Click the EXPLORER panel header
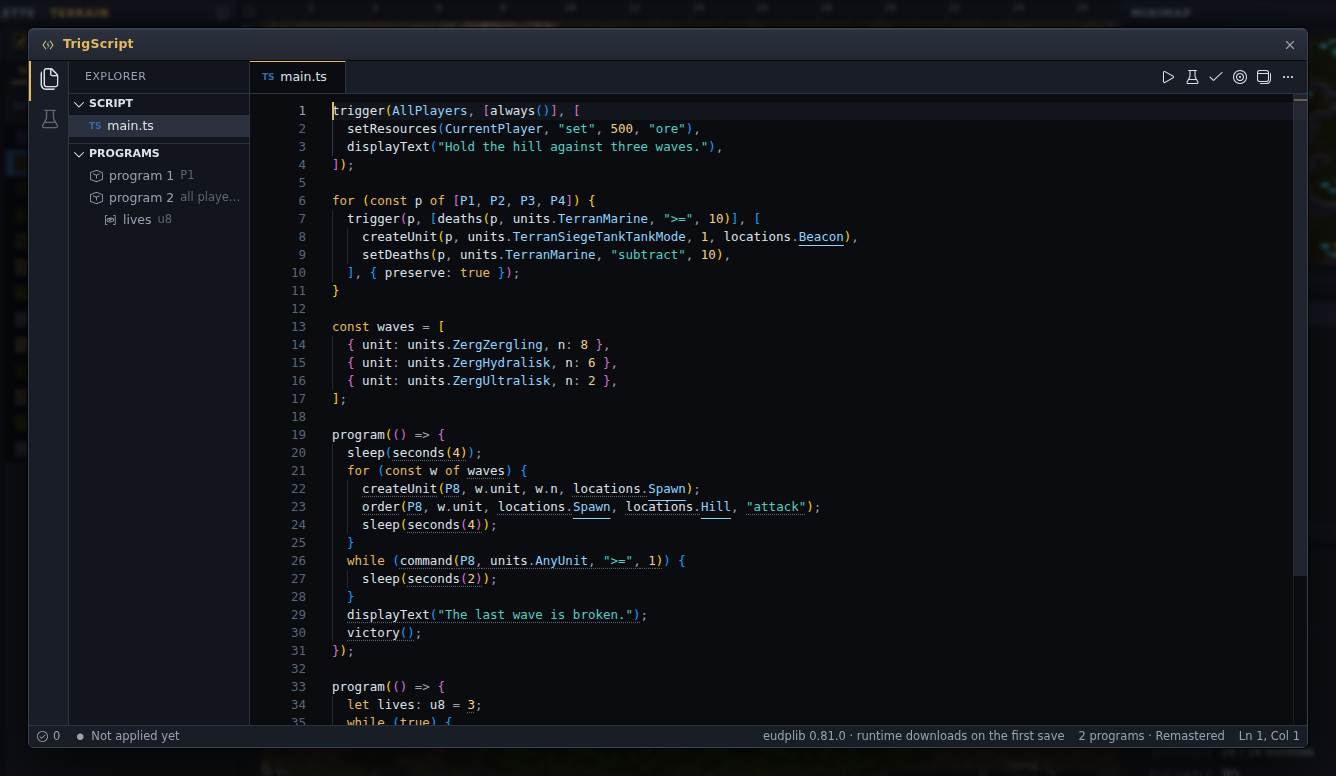This screenshot has height=776, width=1336. click(115, 76)
